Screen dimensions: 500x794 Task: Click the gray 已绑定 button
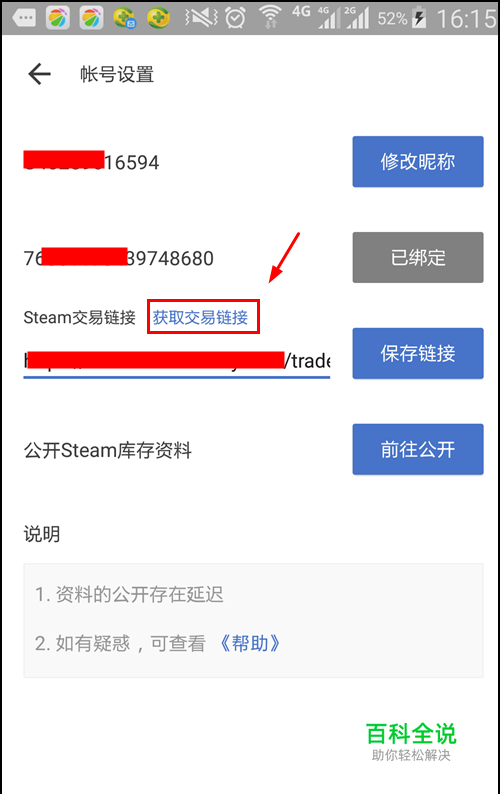(418, 257)
